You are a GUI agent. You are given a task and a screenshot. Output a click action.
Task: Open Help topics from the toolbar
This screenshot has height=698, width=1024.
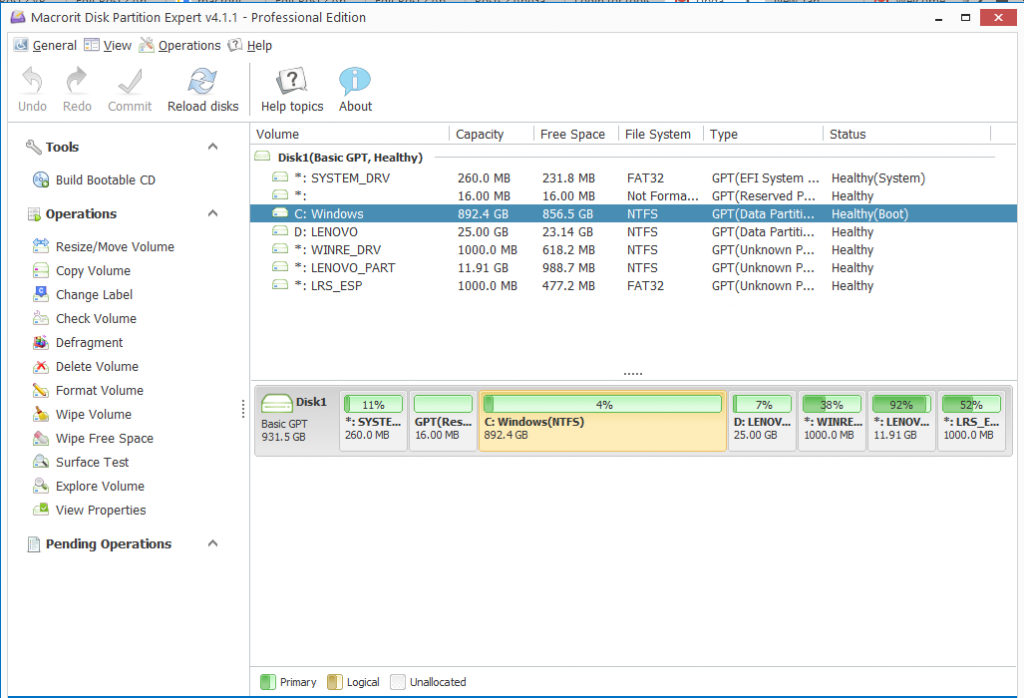point(292,90)
